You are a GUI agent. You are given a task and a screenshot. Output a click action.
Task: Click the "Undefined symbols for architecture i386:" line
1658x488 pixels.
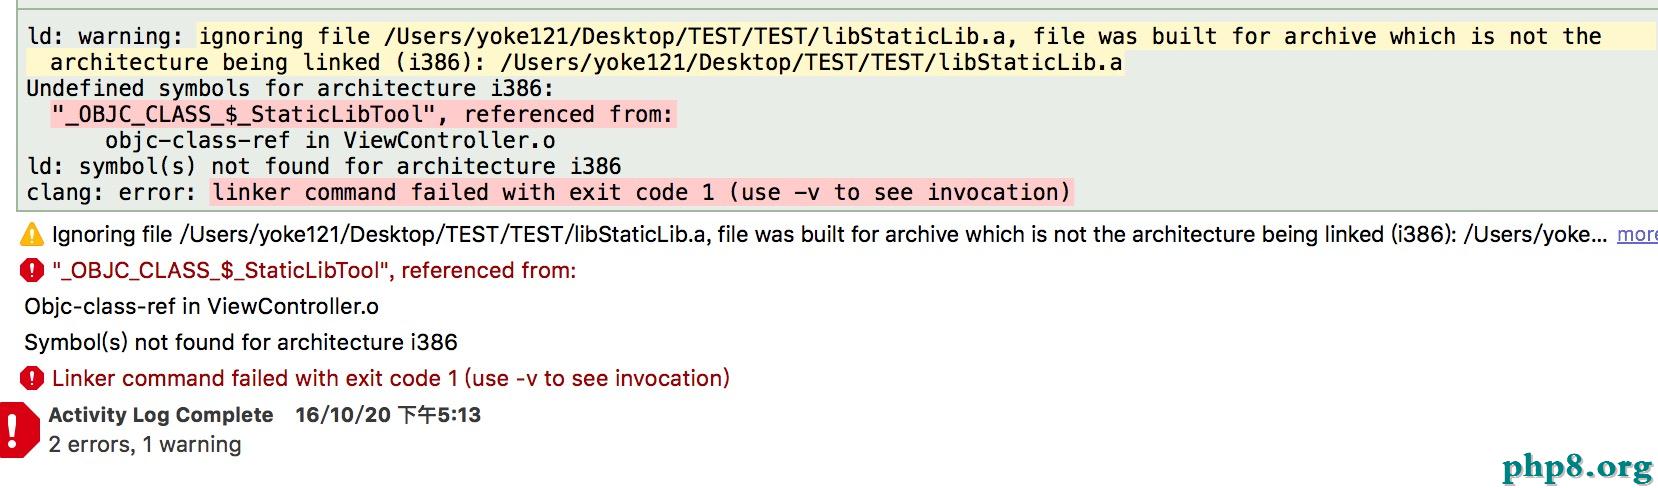[289, 88]
